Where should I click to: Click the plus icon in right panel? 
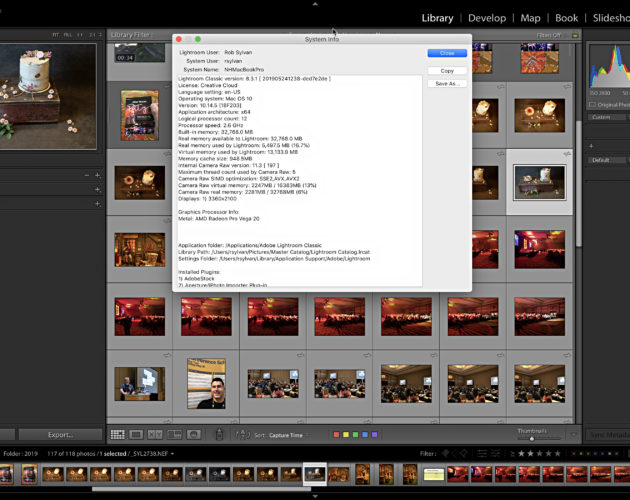coord(591,146)
